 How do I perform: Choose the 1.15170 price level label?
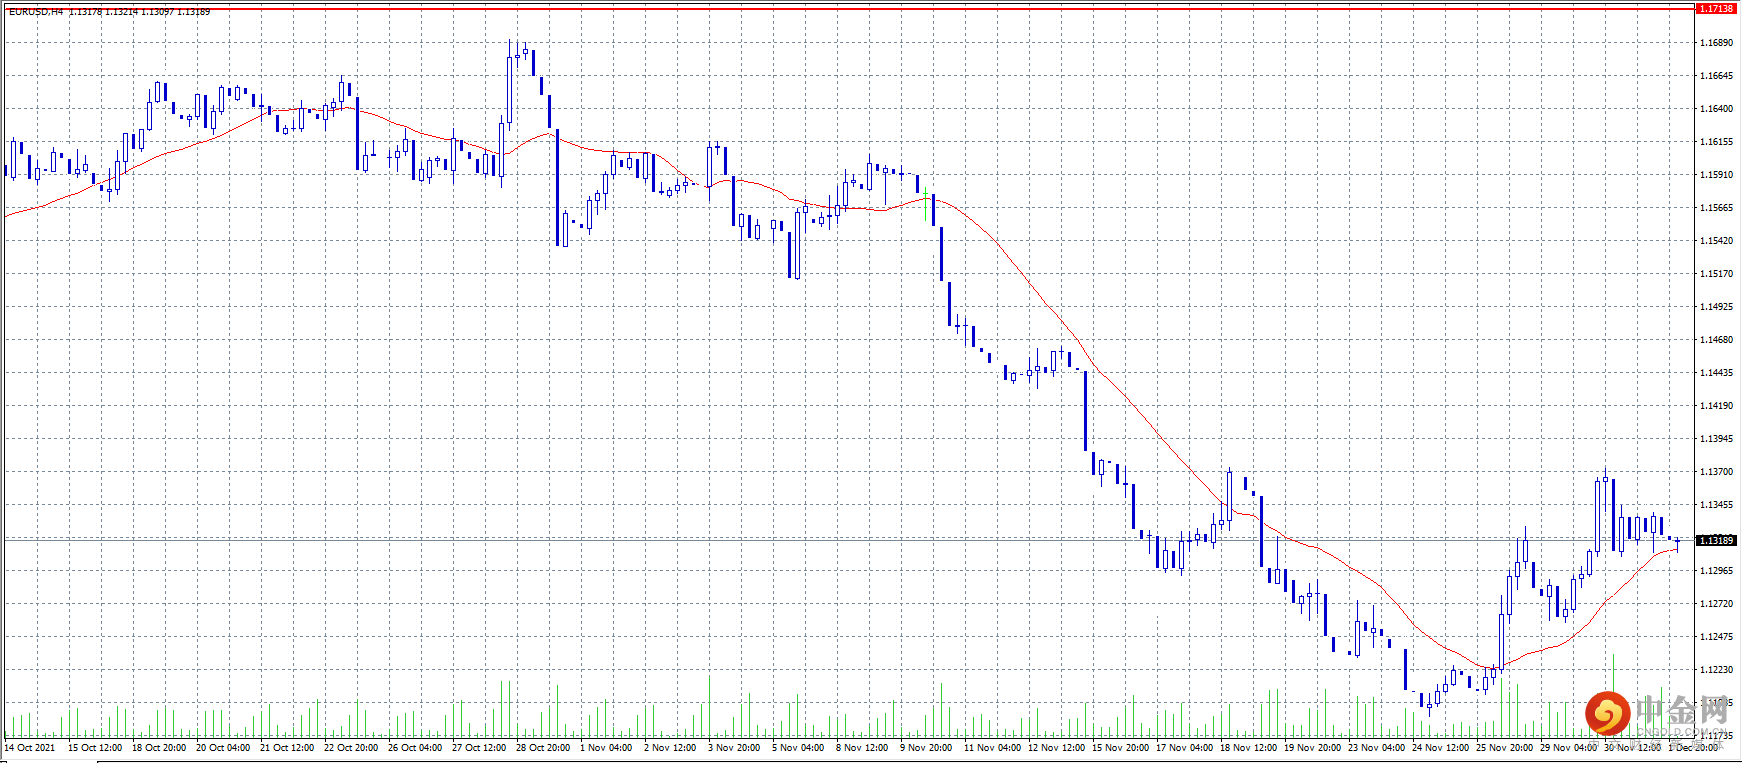1716,274
